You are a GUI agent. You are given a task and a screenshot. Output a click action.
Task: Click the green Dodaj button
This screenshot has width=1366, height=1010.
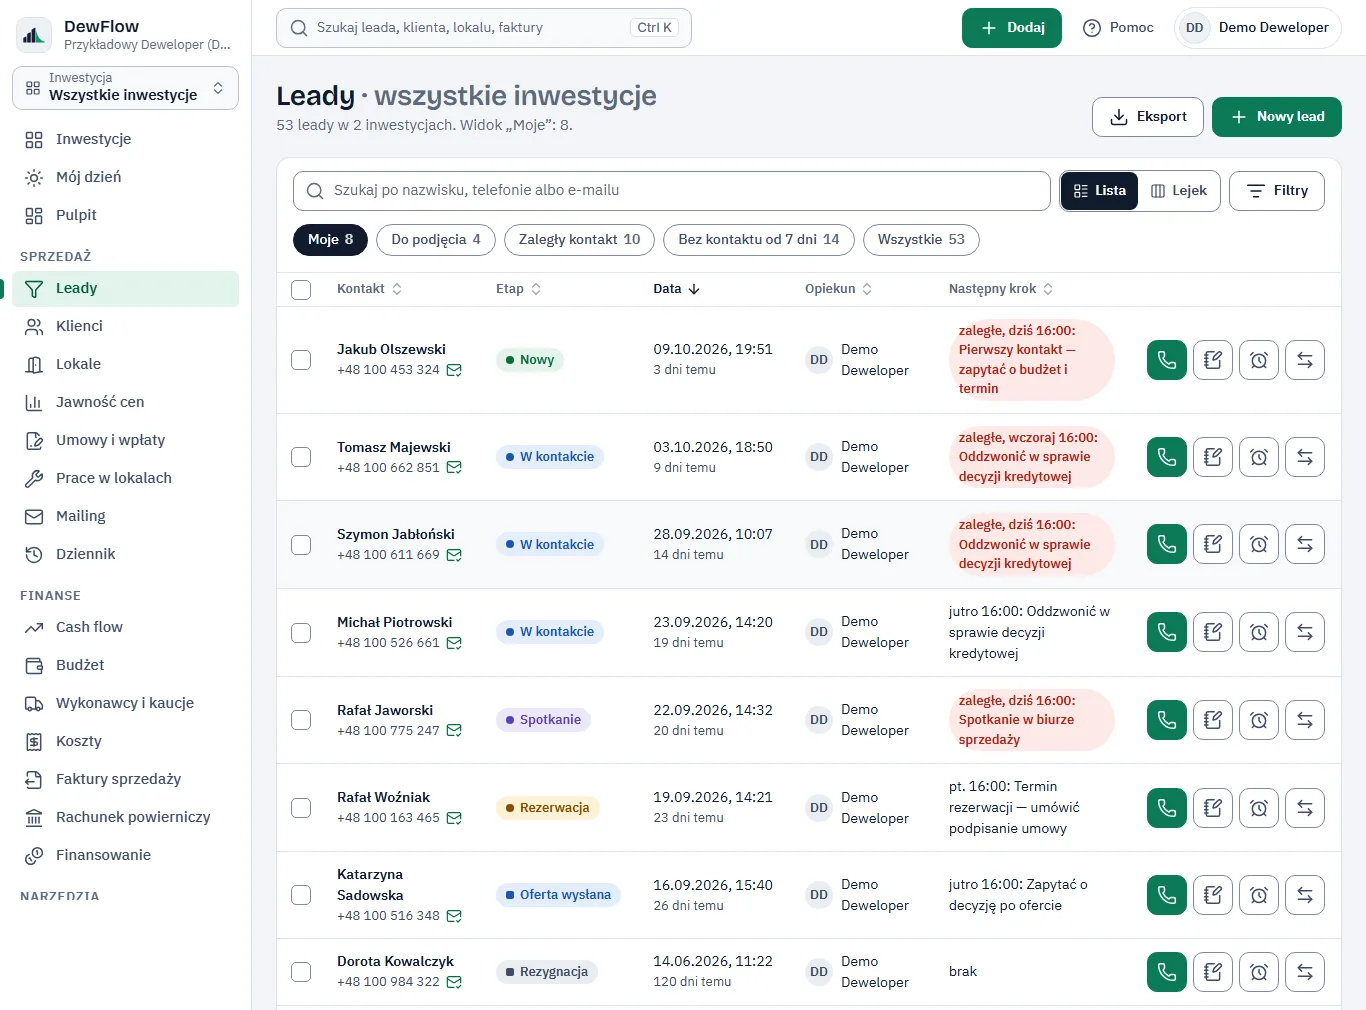(1012, 28)
